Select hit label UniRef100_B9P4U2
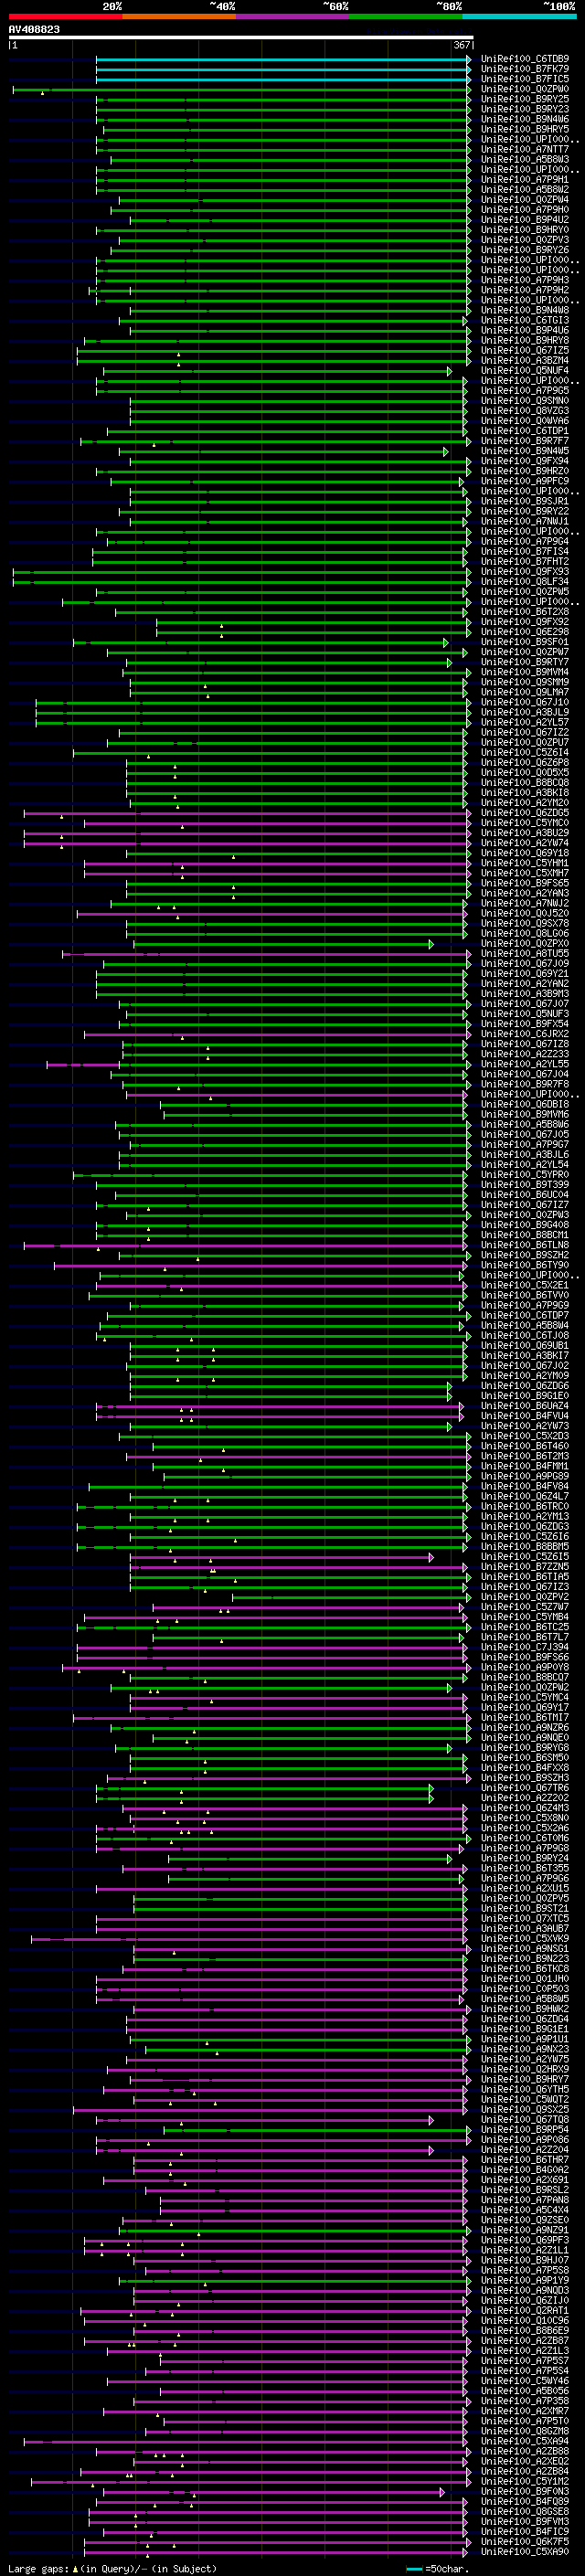The image size is (585, 2576). point(525,220)
